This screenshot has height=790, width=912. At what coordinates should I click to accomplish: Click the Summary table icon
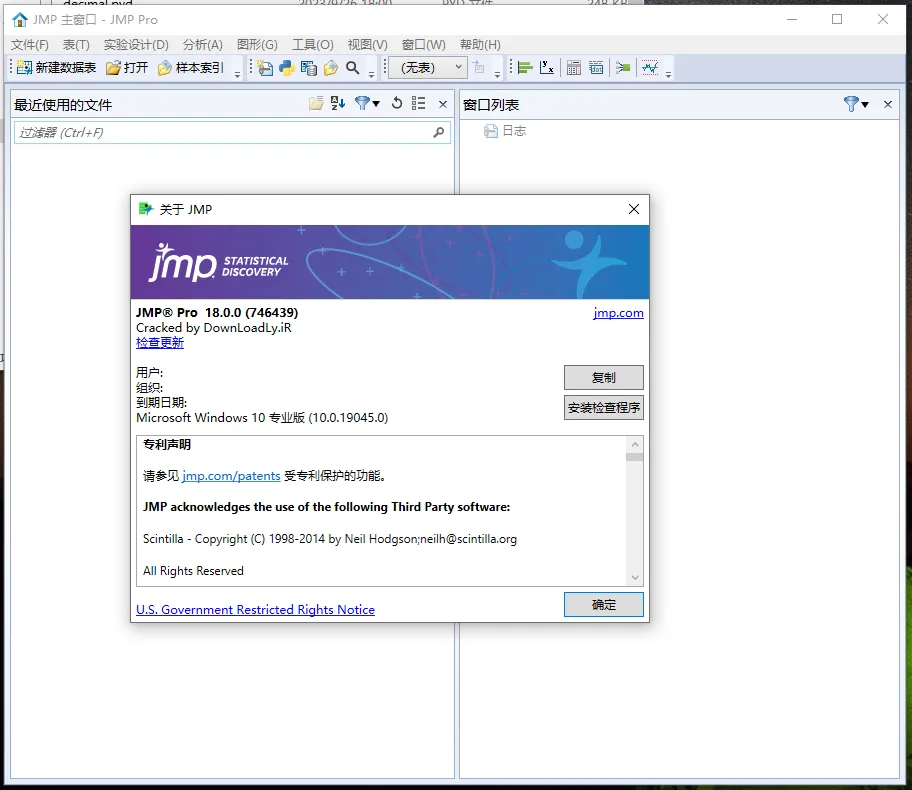(x=596, y=68)
